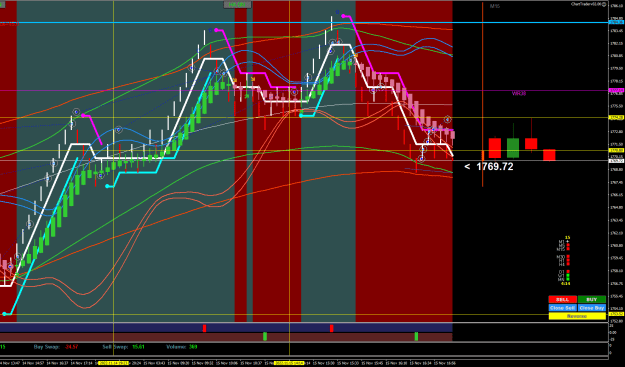Select the first green signal bar in subwindow
The width and height of the screenshot is (625, 367).
(265, 337)
